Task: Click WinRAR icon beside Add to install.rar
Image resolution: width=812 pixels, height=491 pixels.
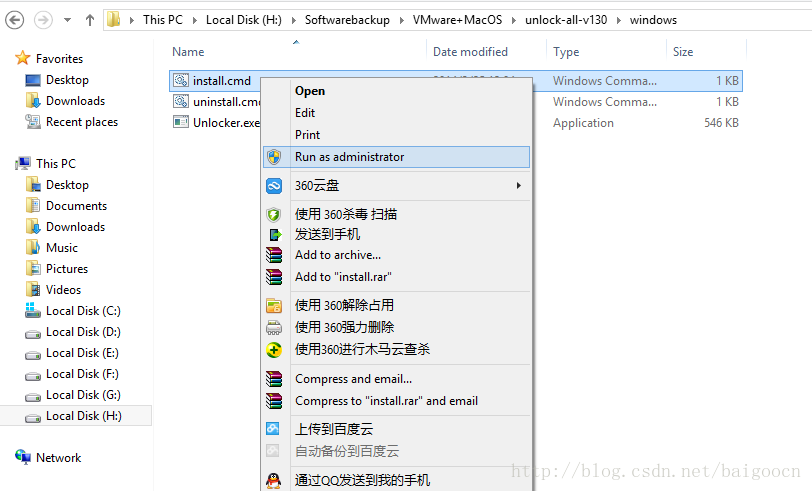Action: (x=274, y=277)
